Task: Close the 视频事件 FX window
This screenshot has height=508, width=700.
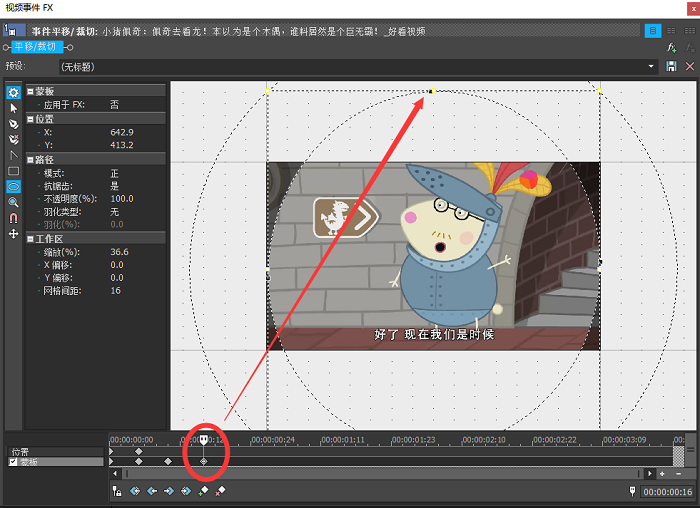Action: [693, 8]
